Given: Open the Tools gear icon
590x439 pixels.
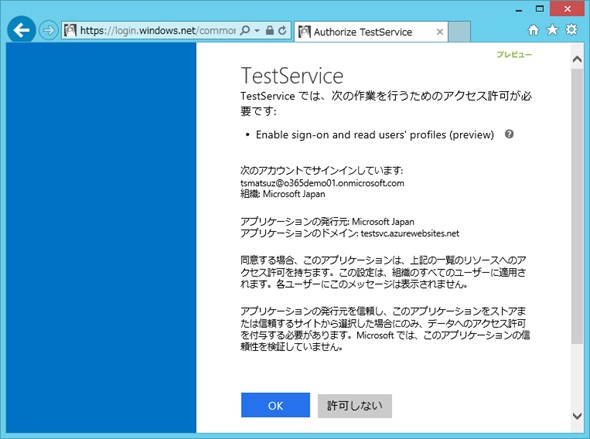Looking at the screenshot, I should 571,29.
